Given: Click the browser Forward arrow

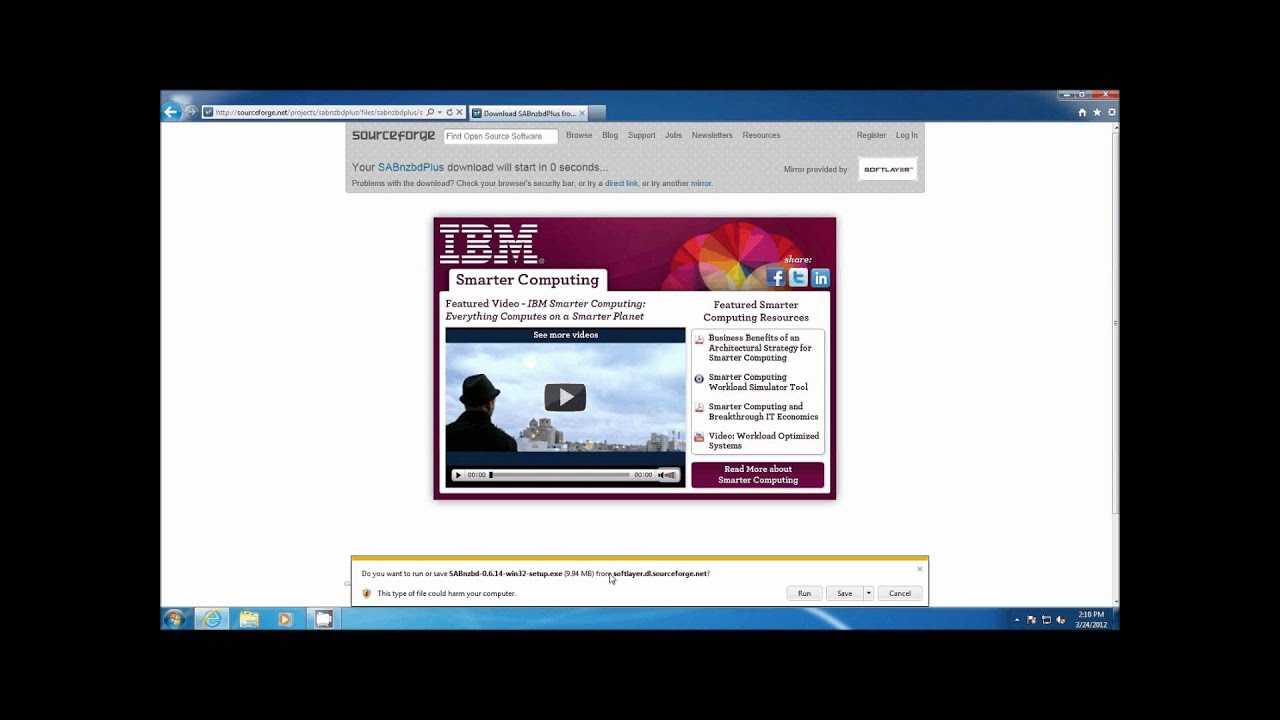Looking at the screenshot, I should point(191,112).
